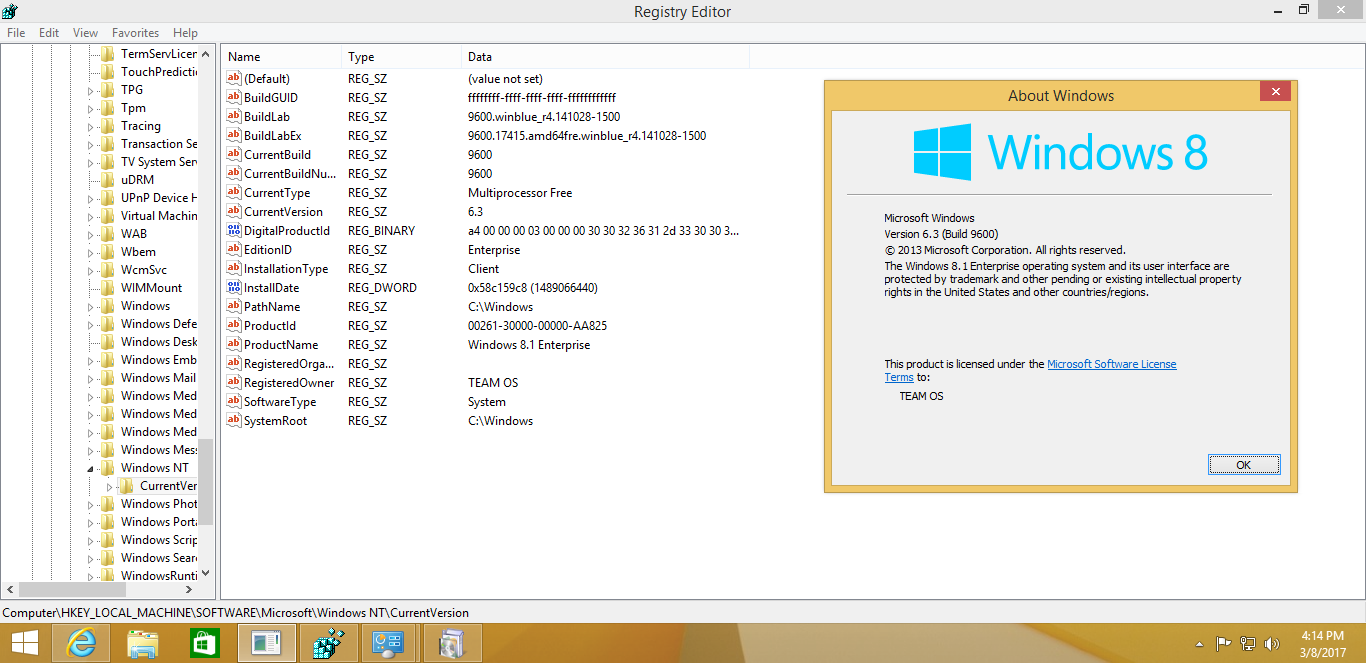The image size is (1366, 663).
Task: Click the uDRM folder icon
Action: (108, 180)
